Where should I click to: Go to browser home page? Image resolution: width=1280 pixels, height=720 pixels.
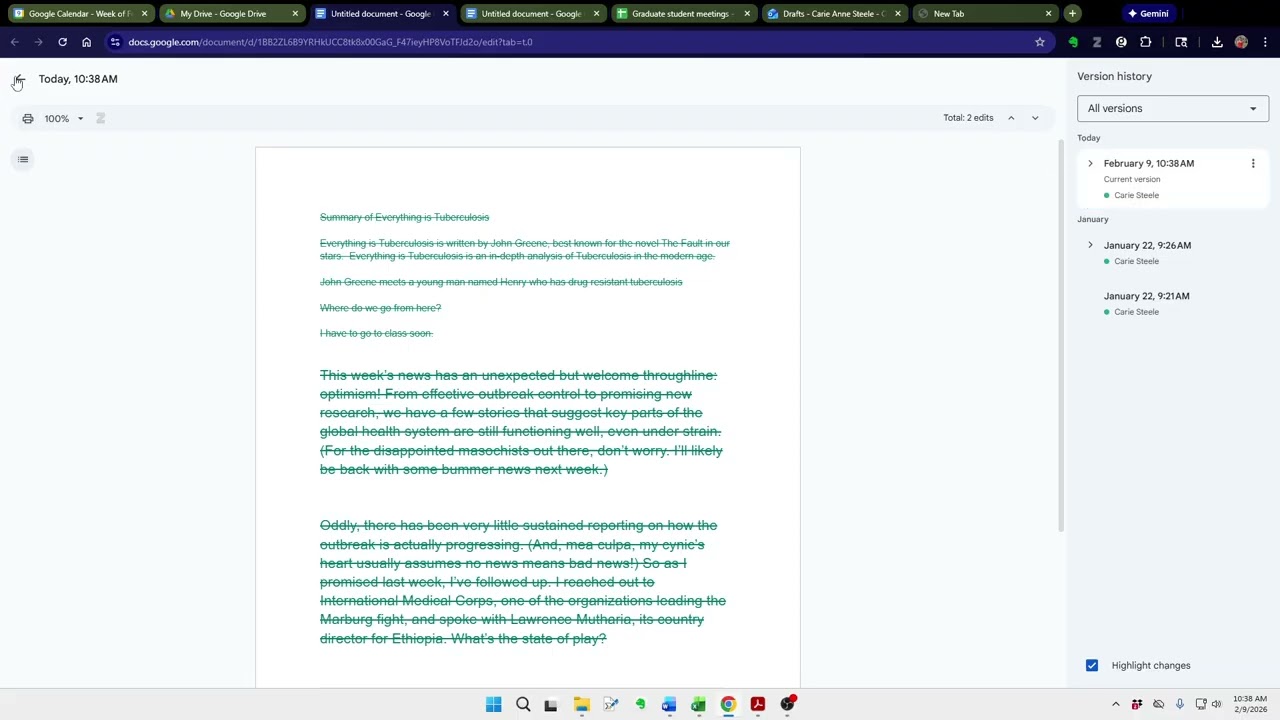coord(86,42)
